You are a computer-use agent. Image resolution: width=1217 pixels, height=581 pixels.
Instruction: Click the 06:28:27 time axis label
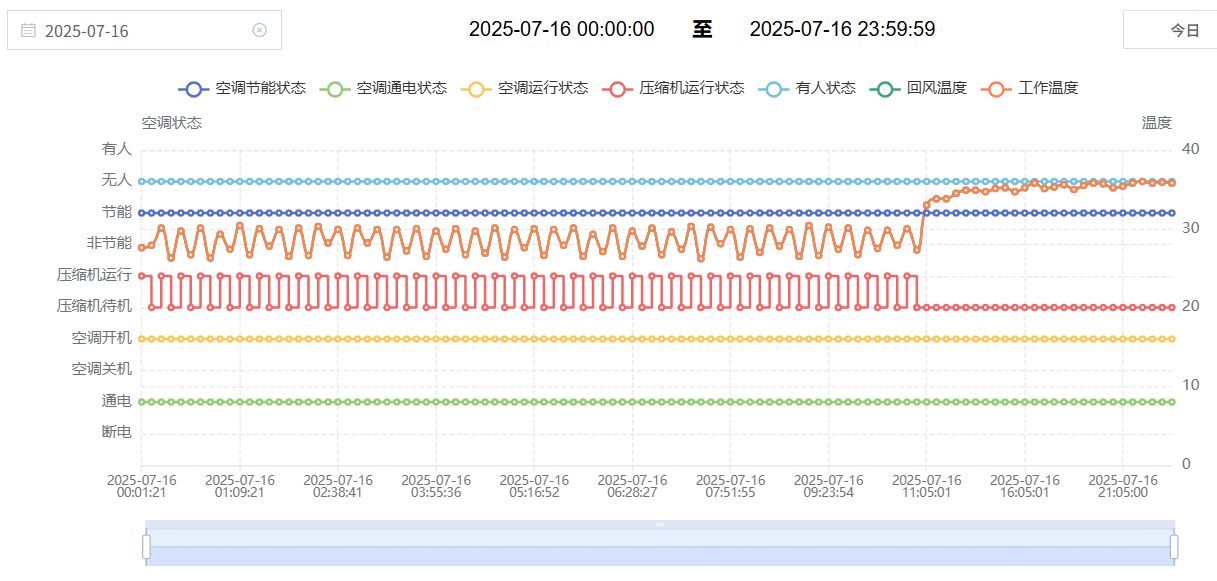632,486
